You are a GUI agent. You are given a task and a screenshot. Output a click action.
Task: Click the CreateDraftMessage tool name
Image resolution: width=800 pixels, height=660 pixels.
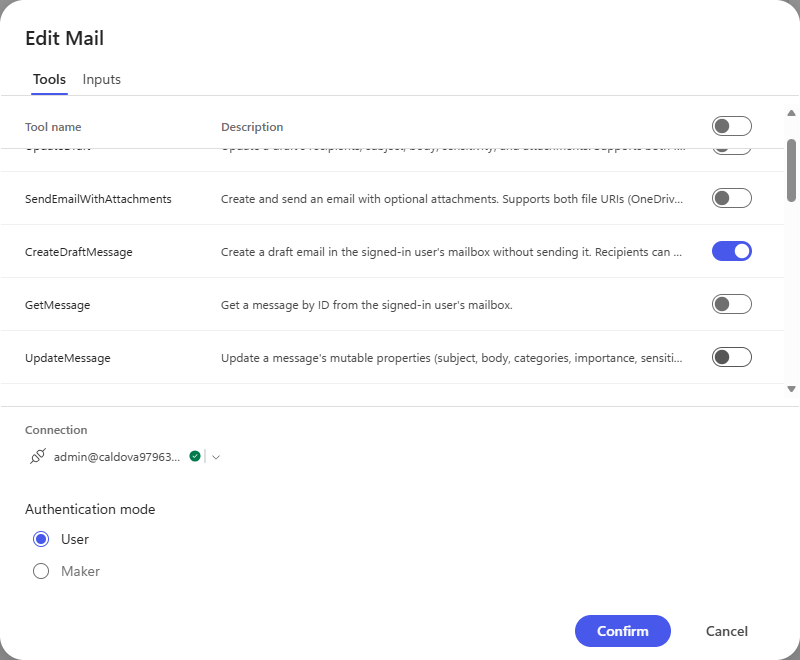coord(79,252)
